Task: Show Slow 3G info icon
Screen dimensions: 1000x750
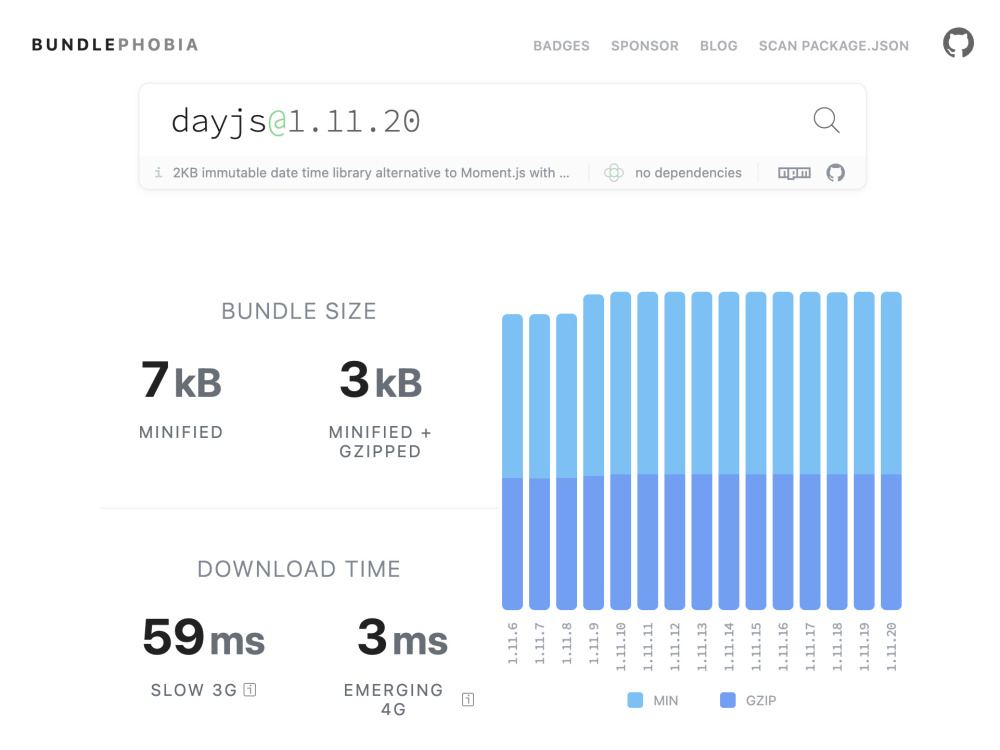Action: 250,690
